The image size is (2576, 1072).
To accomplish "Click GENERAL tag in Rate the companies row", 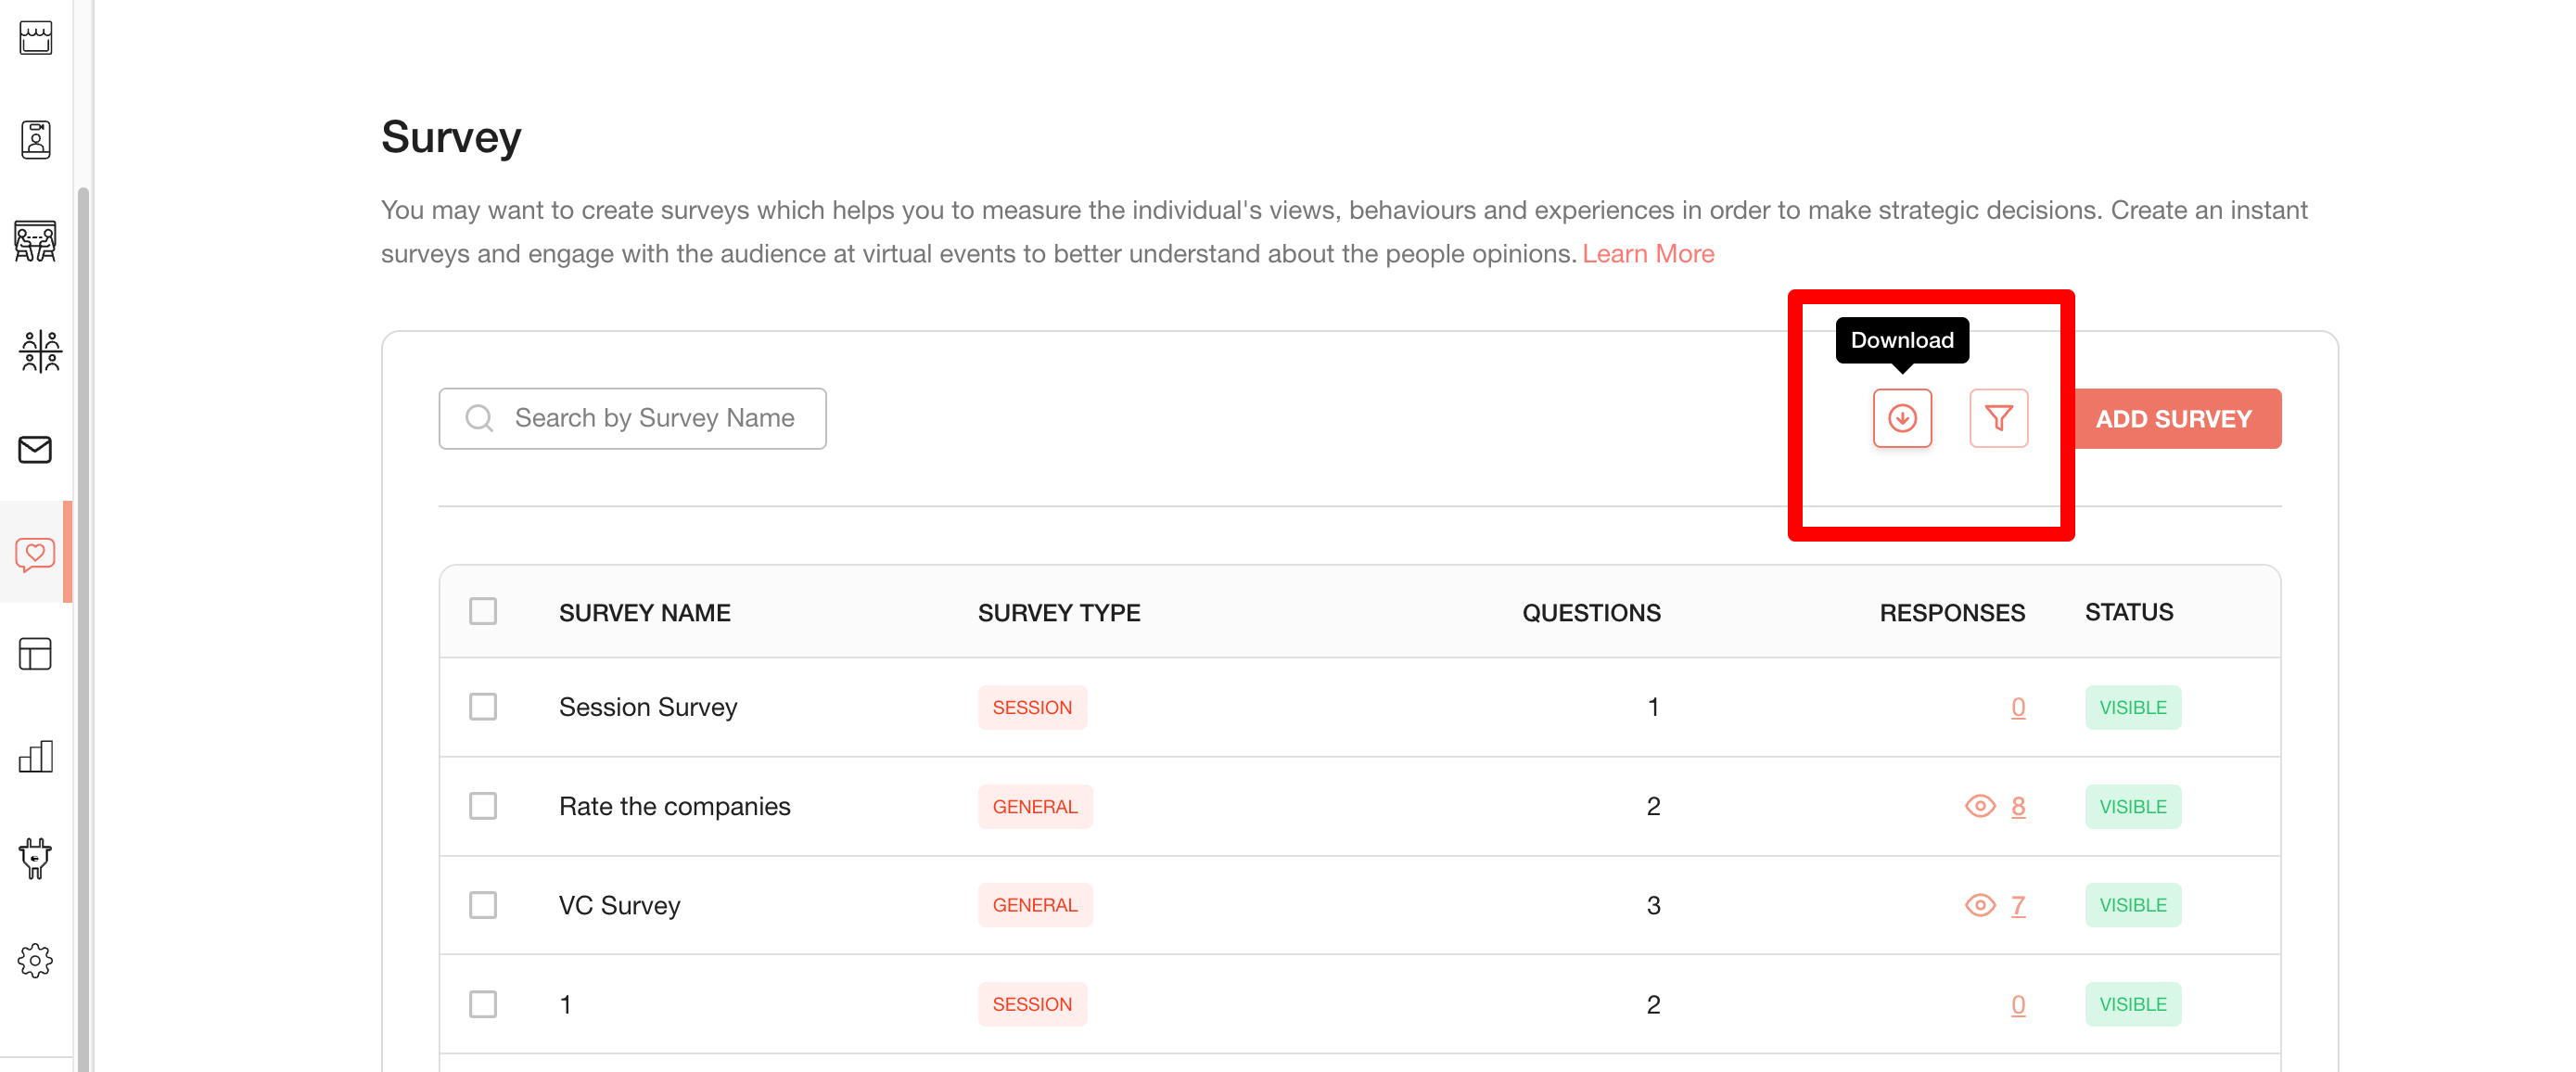I will [1035, 806].
